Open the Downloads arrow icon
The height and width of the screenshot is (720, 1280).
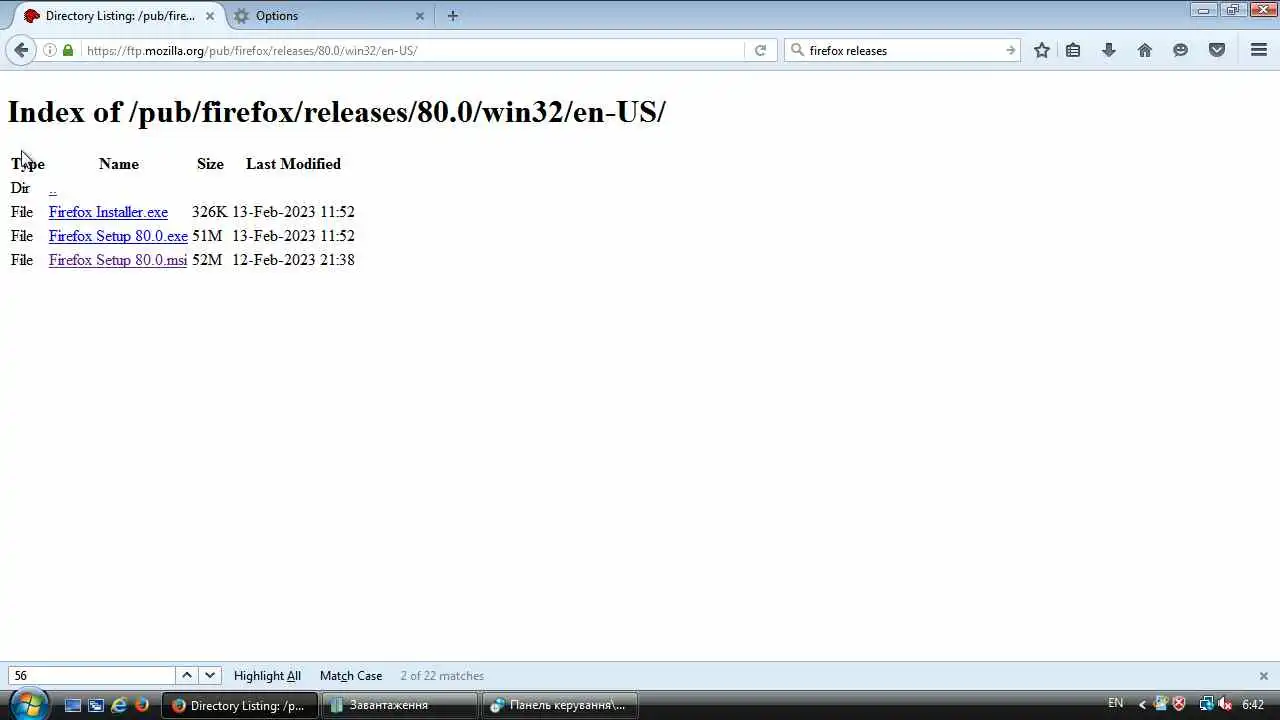(x=1108, y=50)
